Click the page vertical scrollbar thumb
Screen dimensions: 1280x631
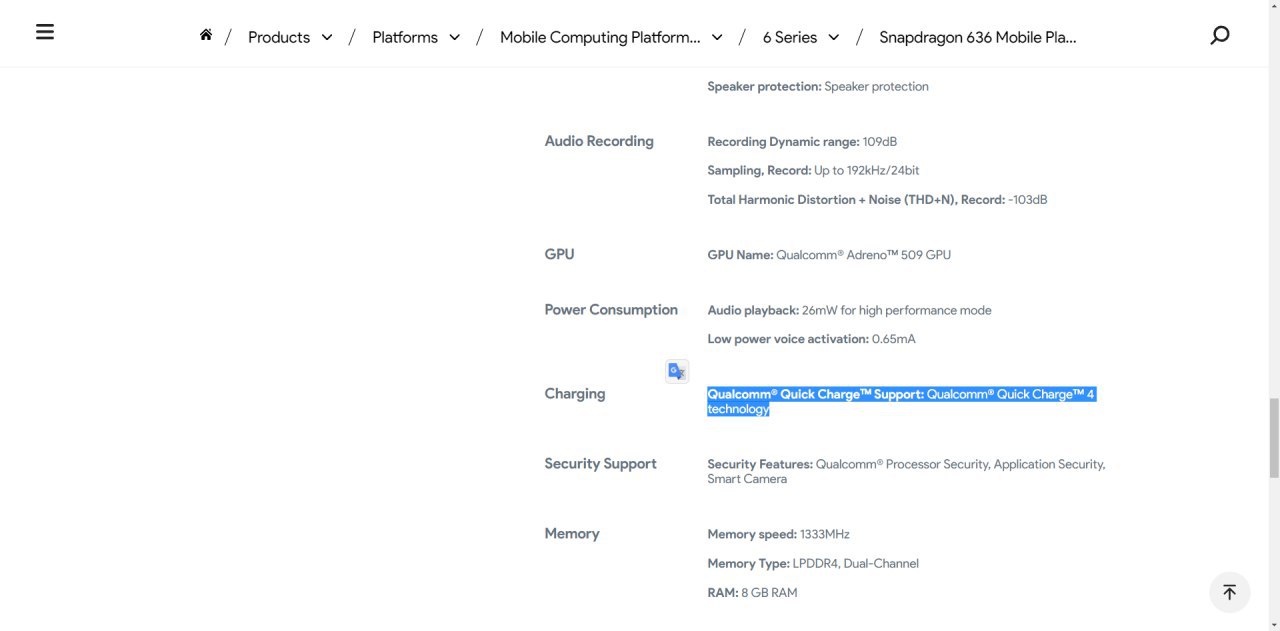(x=1273, y=437)
